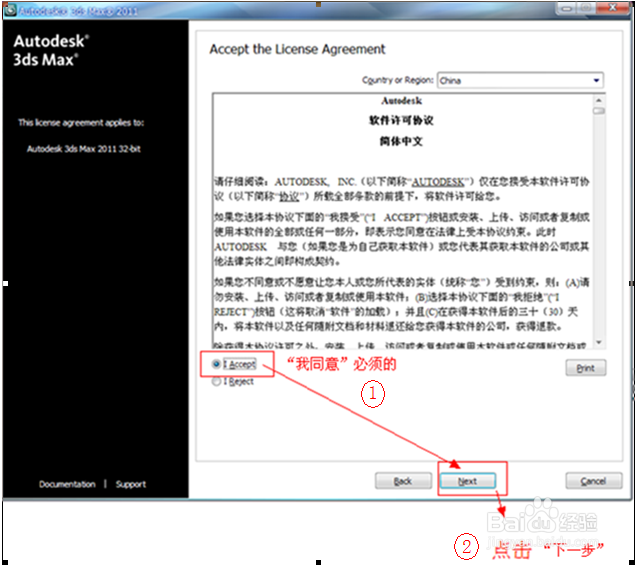Select the I Reject radio button

point(216,382)
